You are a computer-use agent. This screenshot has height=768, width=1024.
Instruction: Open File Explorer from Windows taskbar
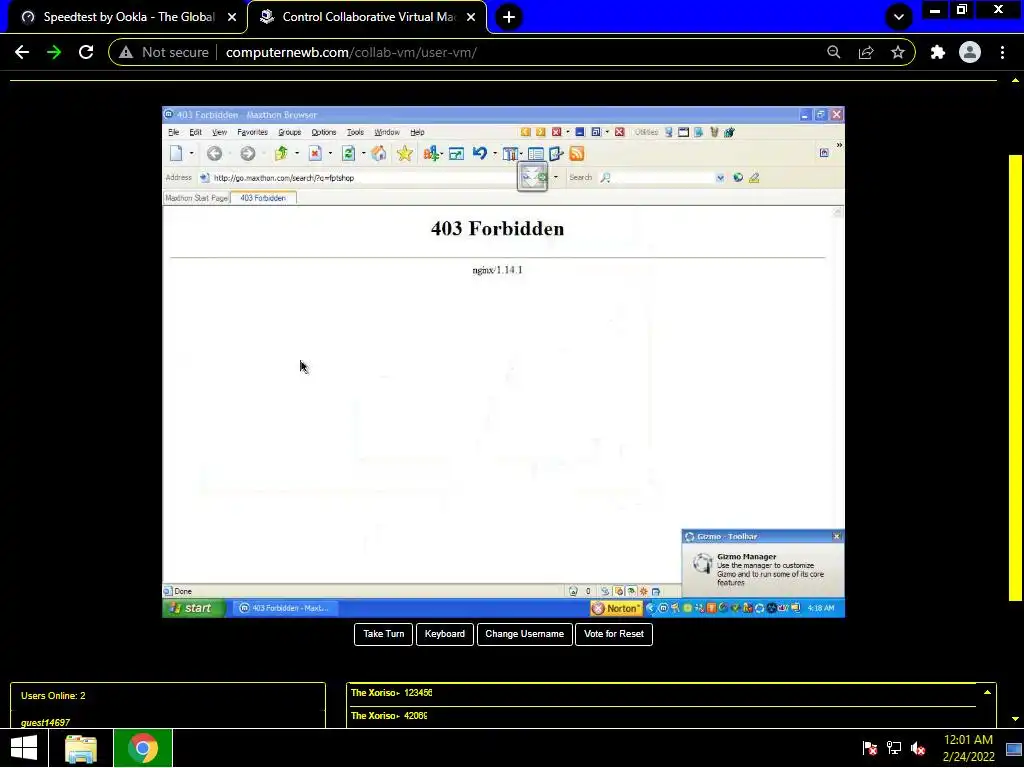pos(81,748)
